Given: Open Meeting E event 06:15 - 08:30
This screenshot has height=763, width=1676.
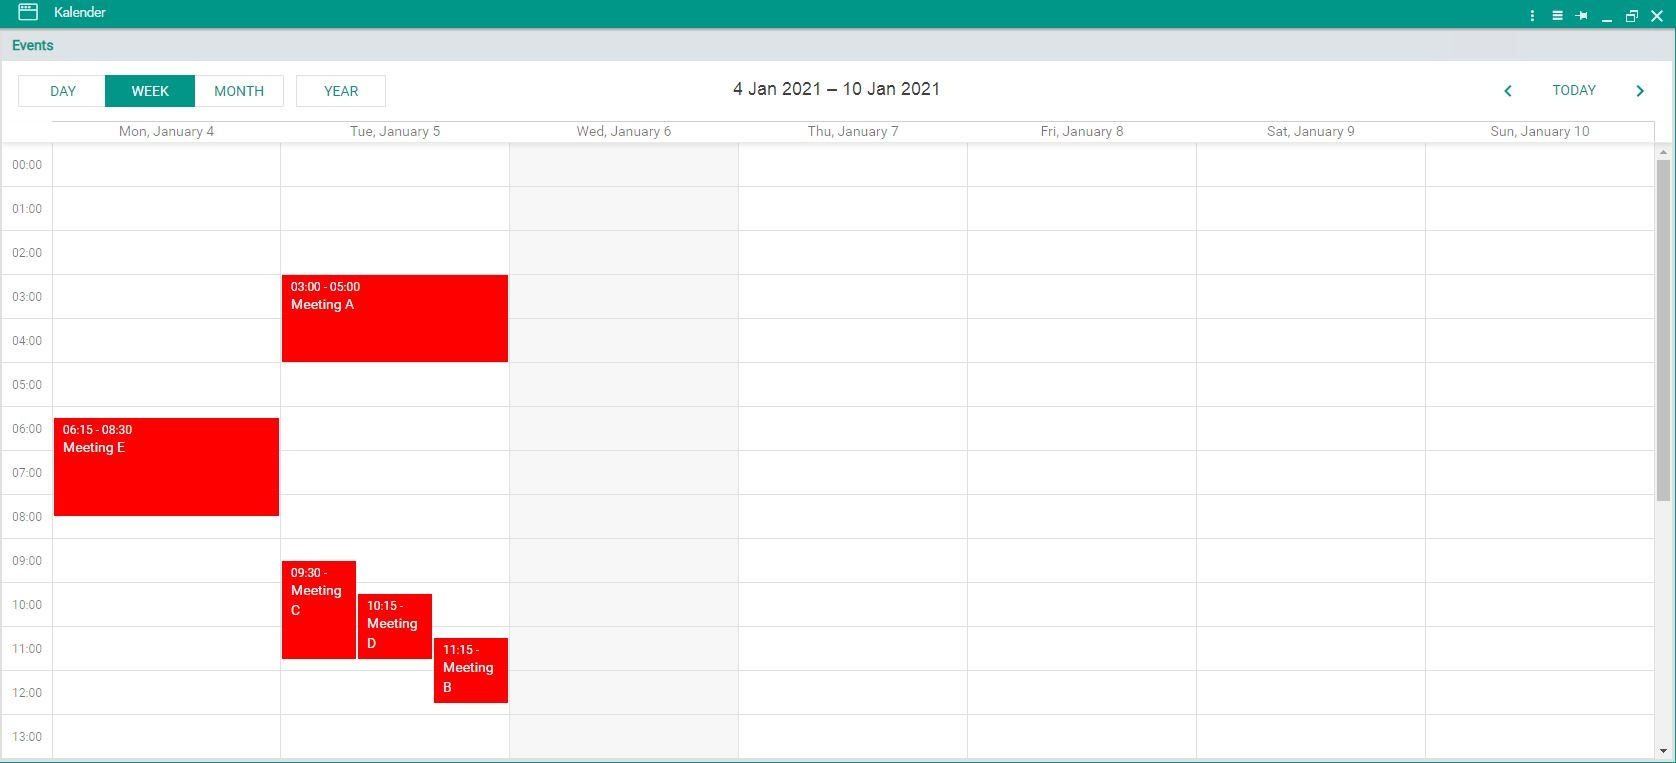Looking at the screenshot, I should click(166, 467).
